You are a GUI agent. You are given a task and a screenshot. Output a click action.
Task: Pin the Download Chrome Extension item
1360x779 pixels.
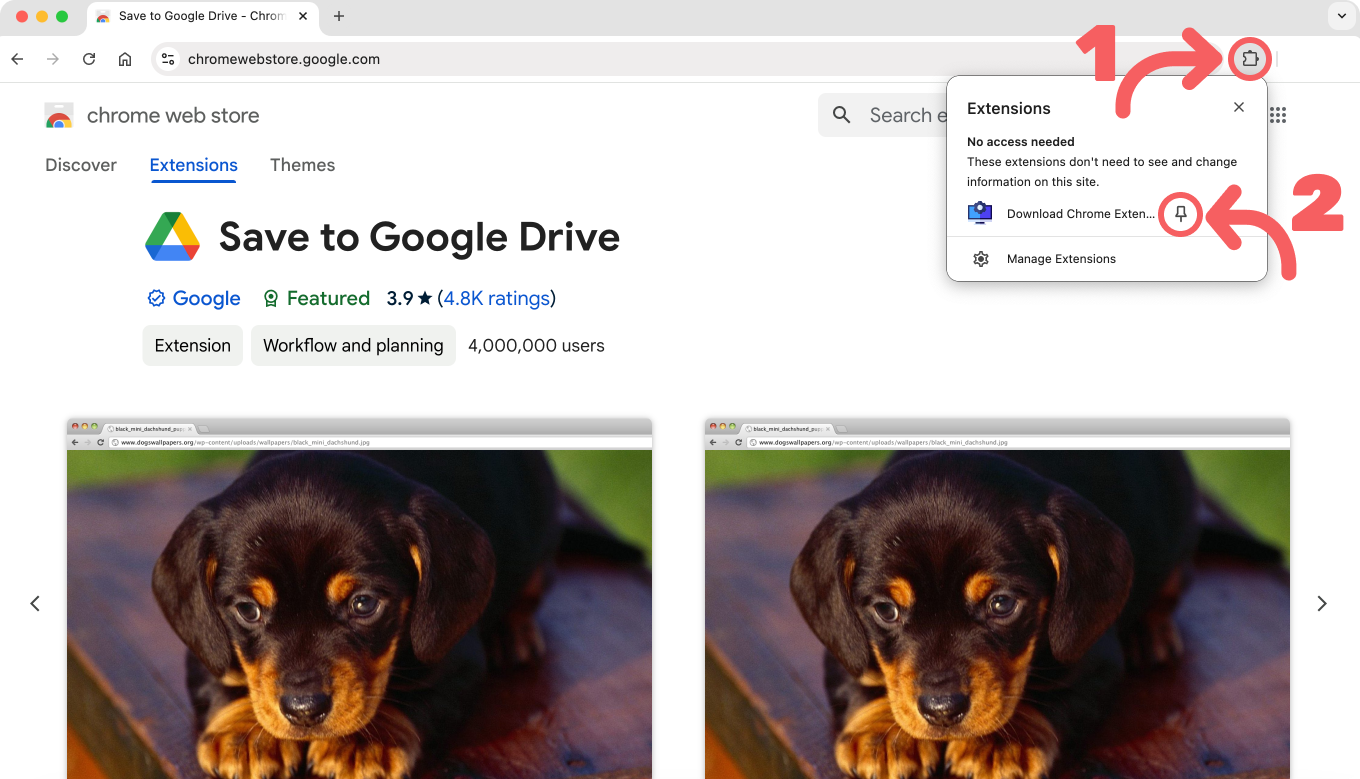pos(1181,214)
